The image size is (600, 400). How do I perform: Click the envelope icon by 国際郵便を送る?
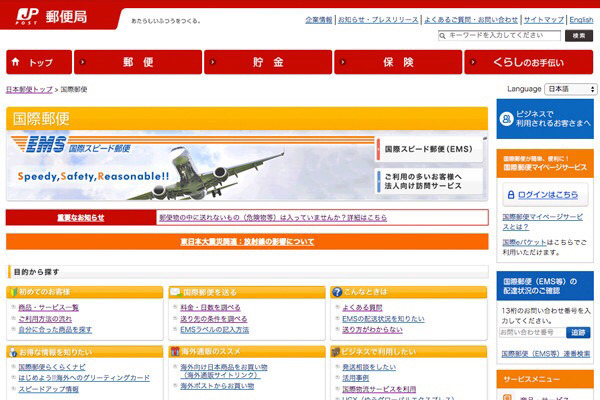pos(175,292)
